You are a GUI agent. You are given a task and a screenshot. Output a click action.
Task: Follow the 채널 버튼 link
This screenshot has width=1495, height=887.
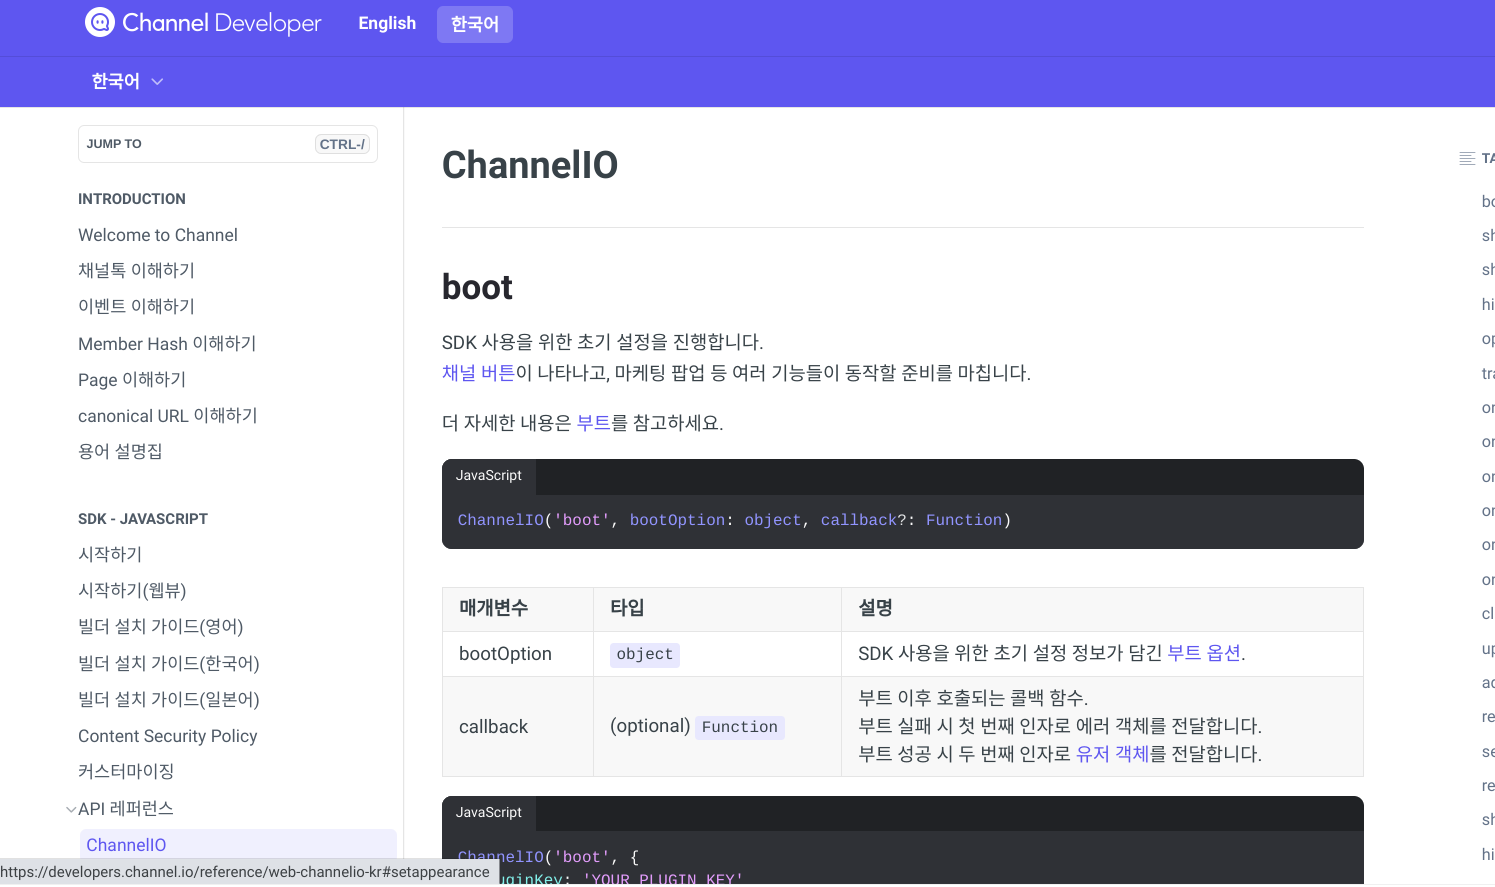tap(478, 373)
